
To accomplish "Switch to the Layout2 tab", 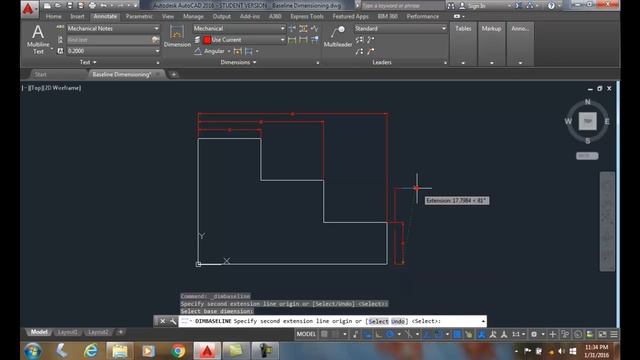I will coord(98,332).
